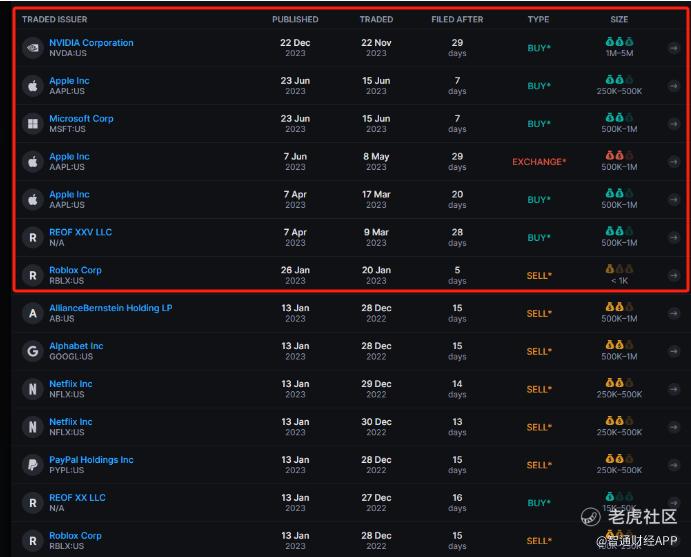This screenshot has height=557, width=691.
Task: Open the PayPal Holdings trade details arrow
Action: (673, 464)
